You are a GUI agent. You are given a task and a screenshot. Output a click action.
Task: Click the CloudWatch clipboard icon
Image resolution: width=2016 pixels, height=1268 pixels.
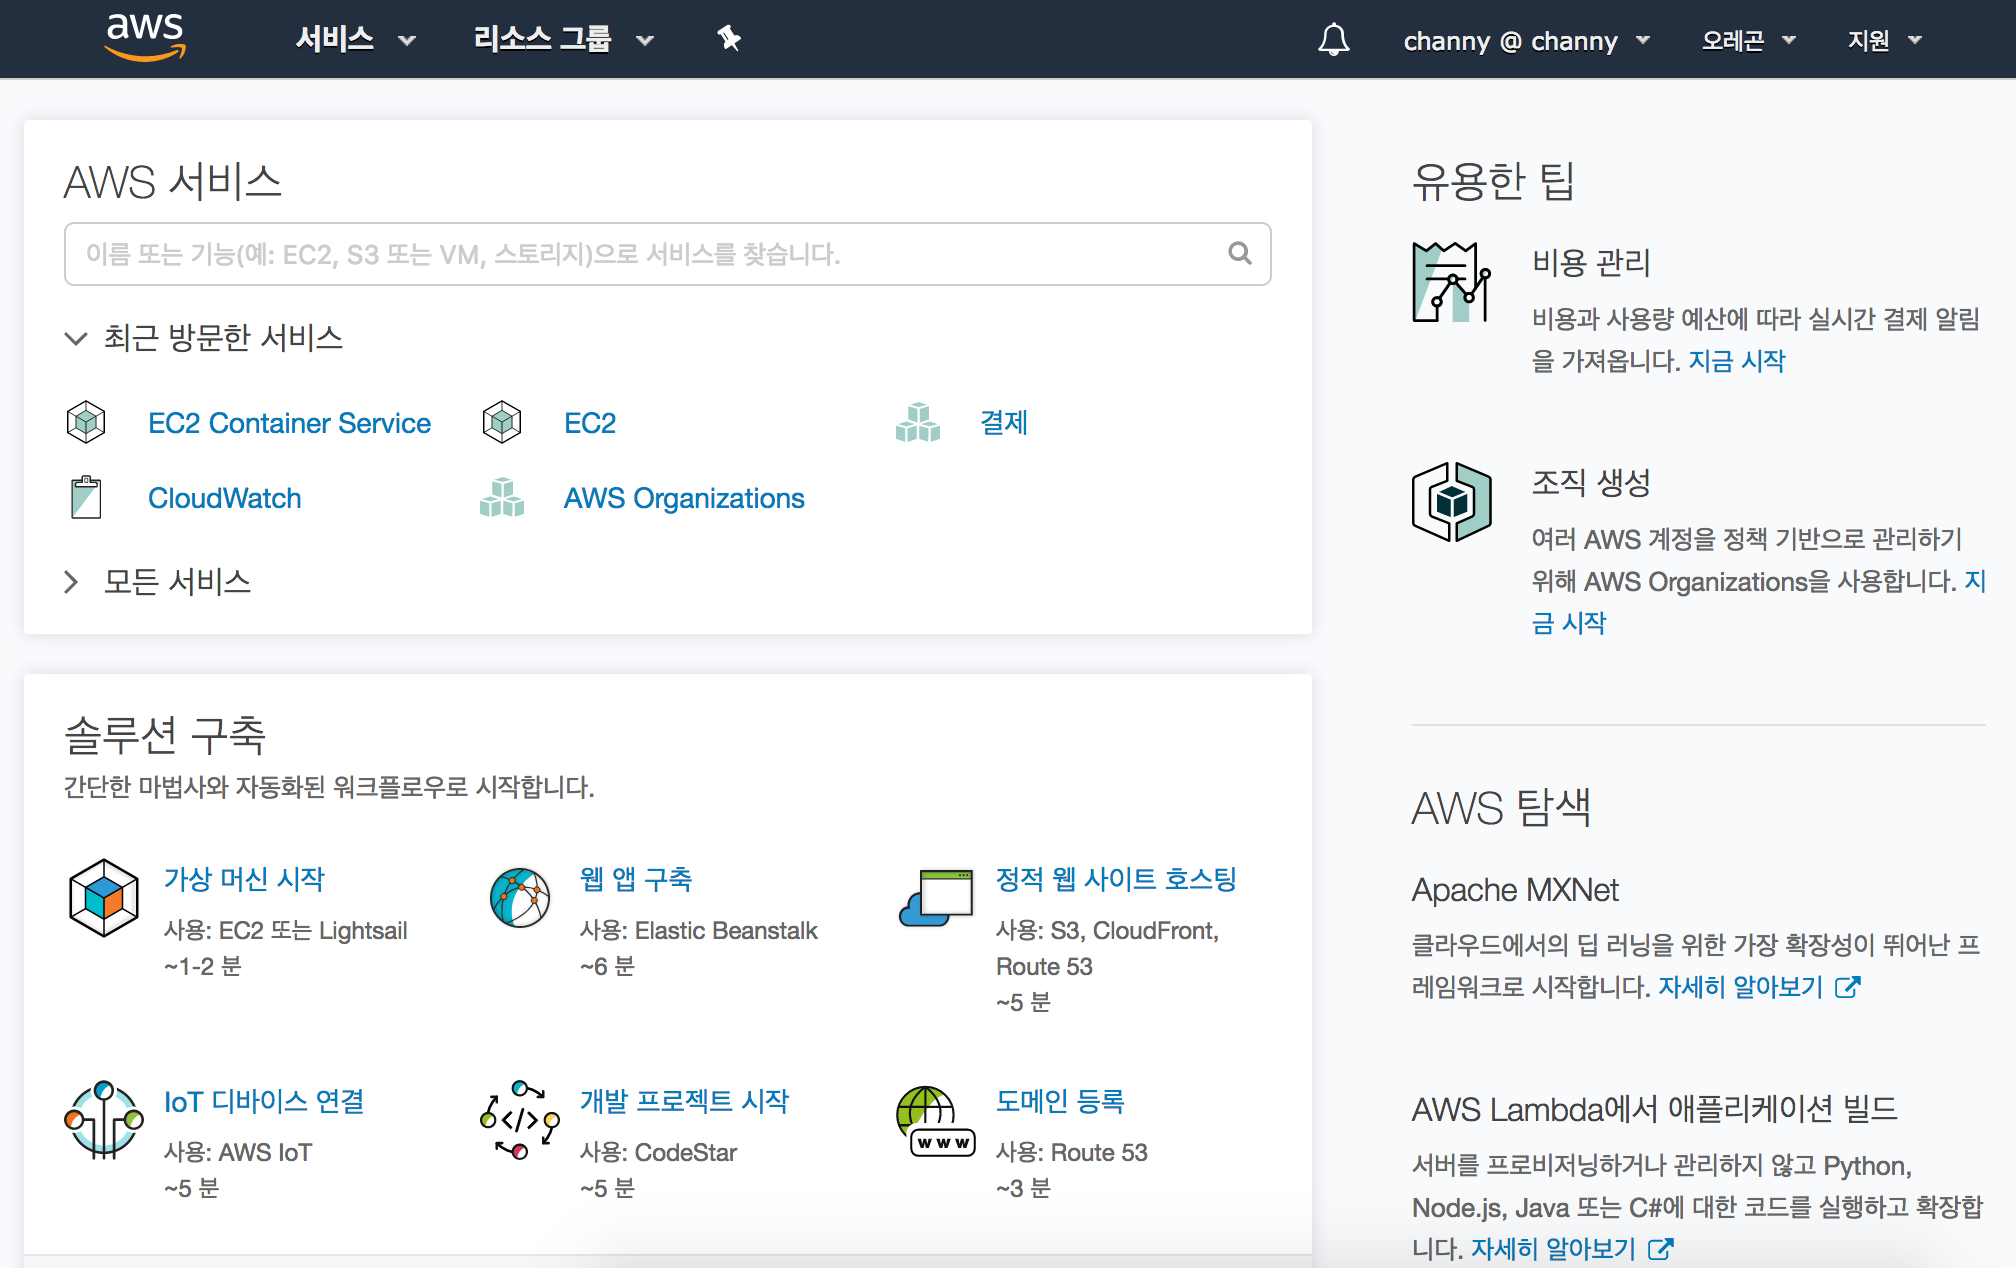point(86,497)
